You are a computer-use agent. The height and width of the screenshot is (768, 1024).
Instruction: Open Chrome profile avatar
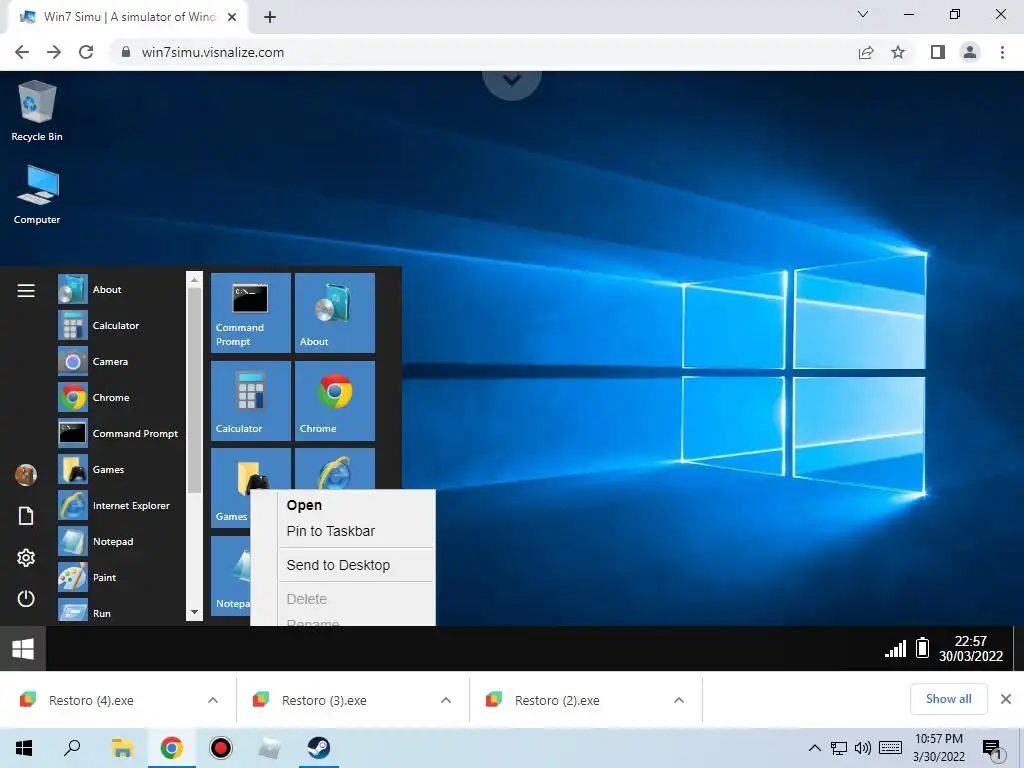tap(970, 52)
